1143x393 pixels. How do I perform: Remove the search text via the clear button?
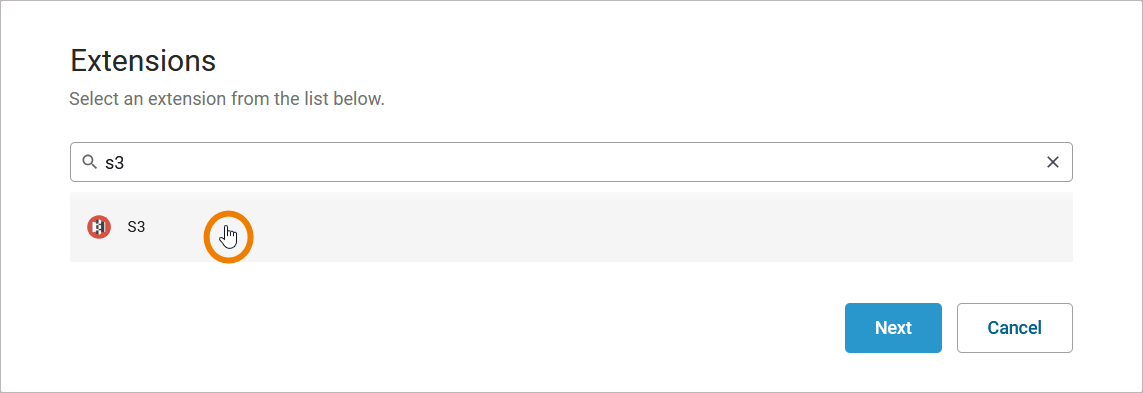point(1053,162)
